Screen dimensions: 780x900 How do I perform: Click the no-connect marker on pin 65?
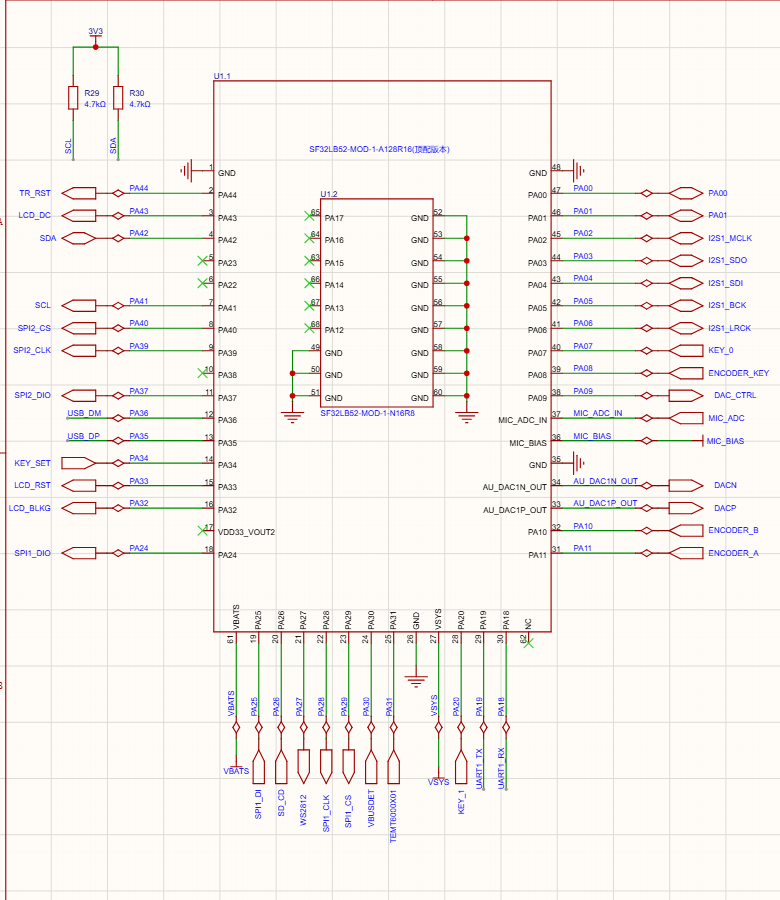[x=306, y=215]
